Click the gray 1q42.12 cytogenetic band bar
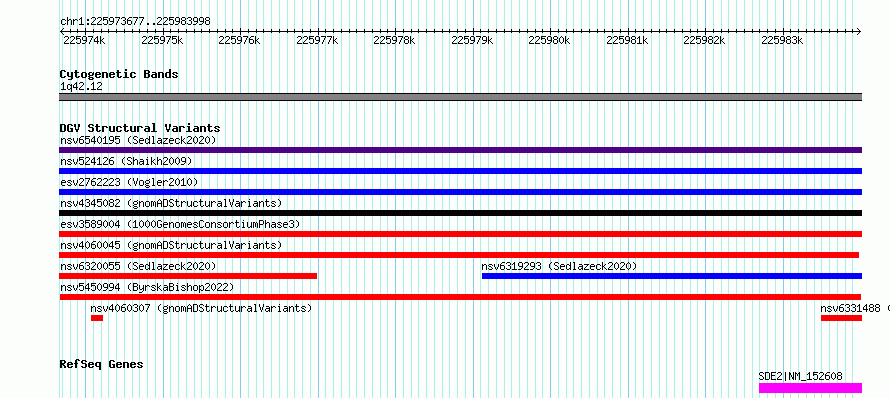The width and height of the screenshot is (890, 398). [460, 97]
